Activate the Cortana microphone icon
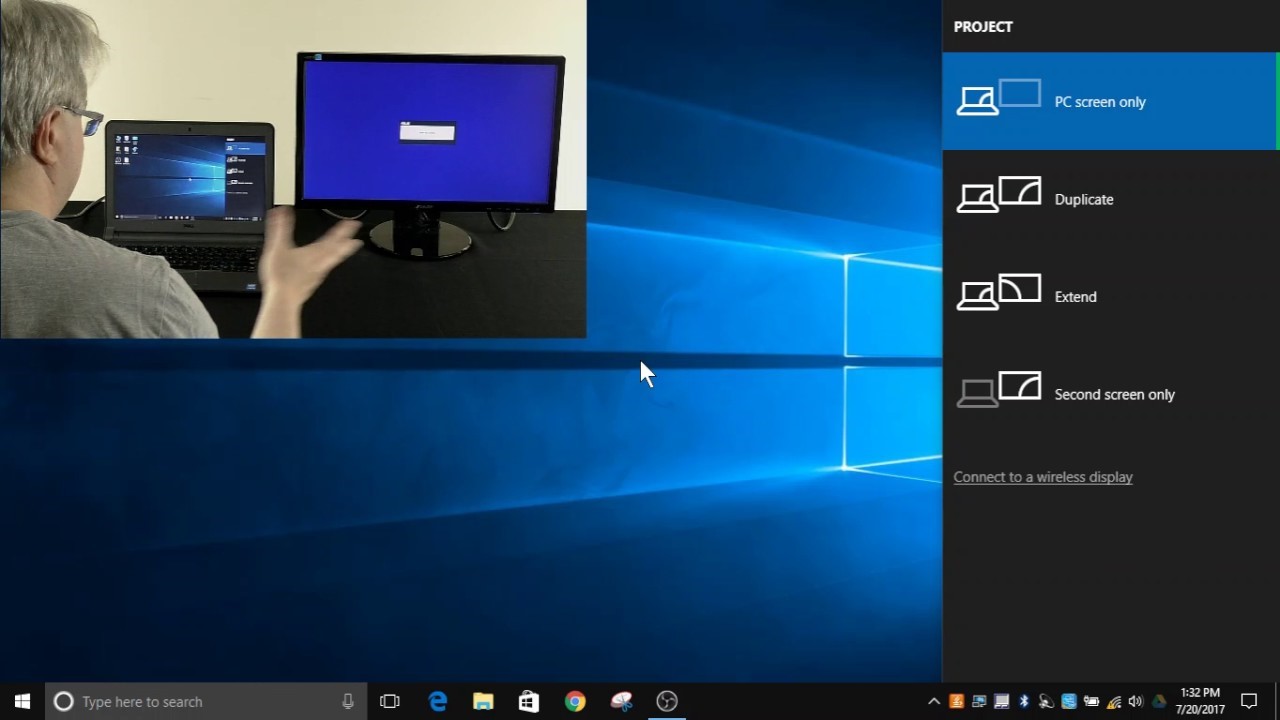The width and height of the screenshot is (1280, 720). (348, 701)
